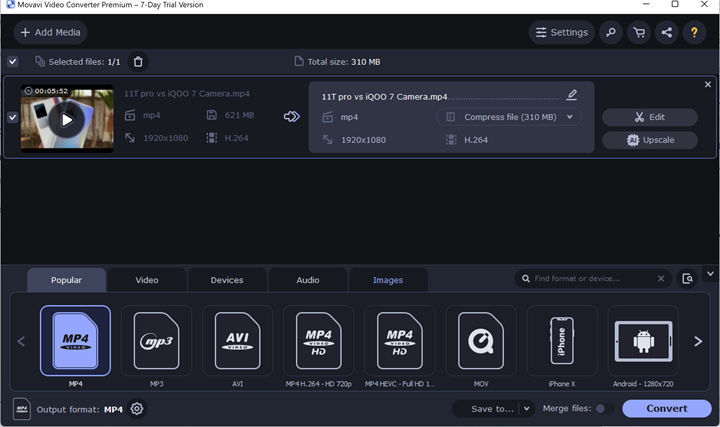The height and width of the screenshot is (427, 720).
Task: Delete selected files with trash icon
Action: (x=138, y=62)
